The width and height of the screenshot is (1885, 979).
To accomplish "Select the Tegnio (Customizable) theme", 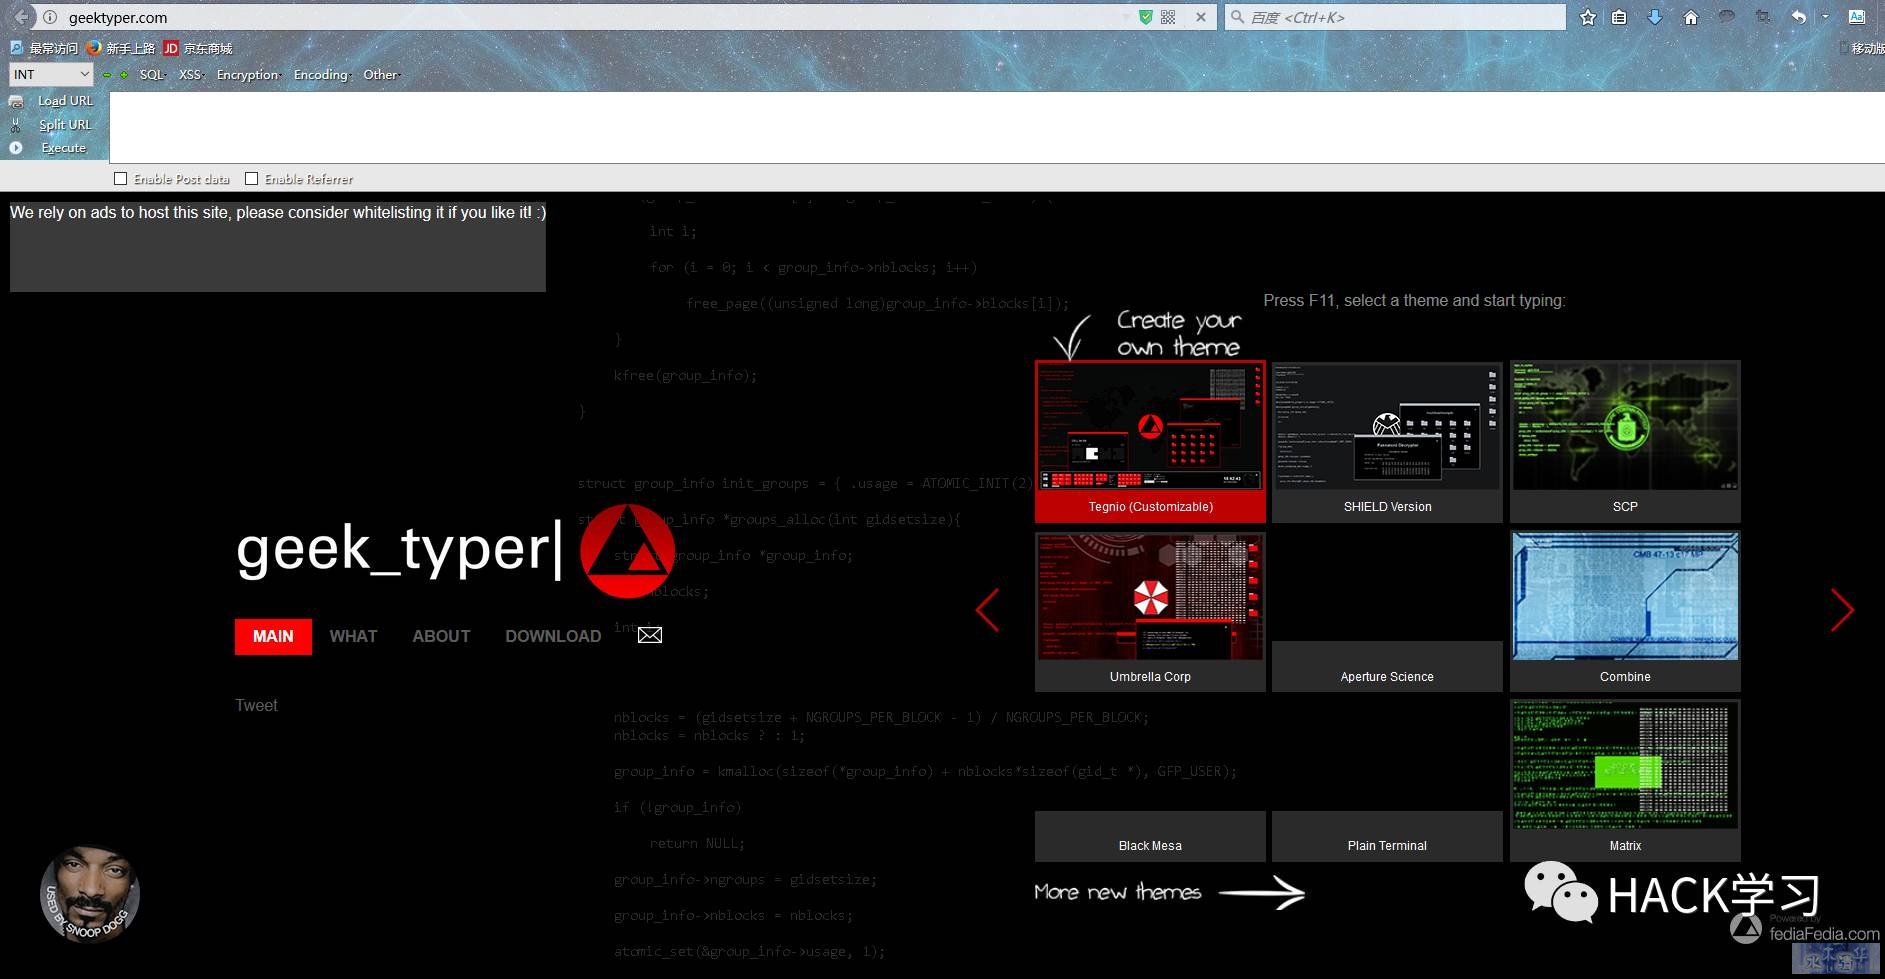I will [x=1150, y=441].
